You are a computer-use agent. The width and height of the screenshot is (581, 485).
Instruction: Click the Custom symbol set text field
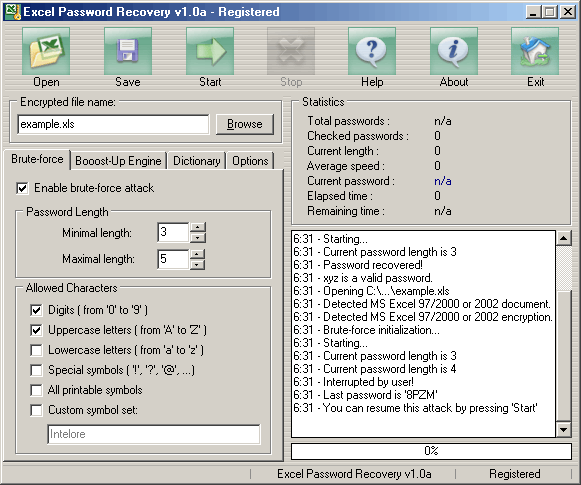click(x=154, y=434)
